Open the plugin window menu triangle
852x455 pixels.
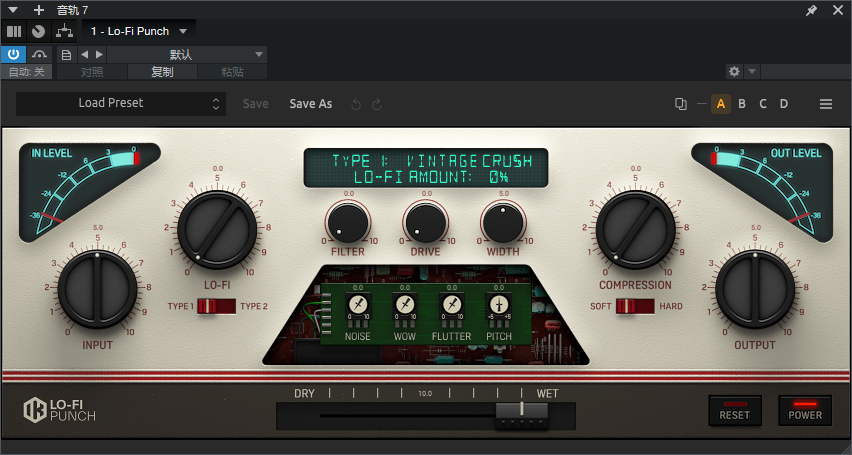[13, 10]
